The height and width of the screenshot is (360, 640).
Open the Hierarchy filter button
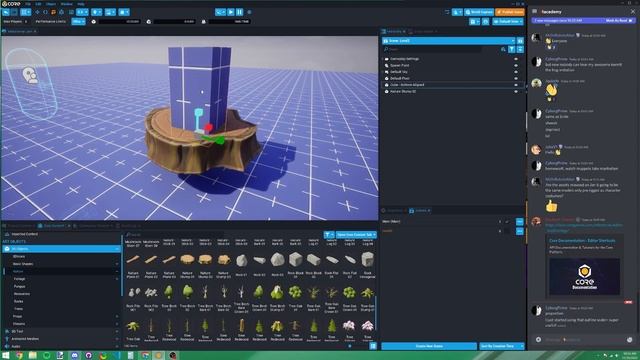pyautogui.click(x=511, y=49)
